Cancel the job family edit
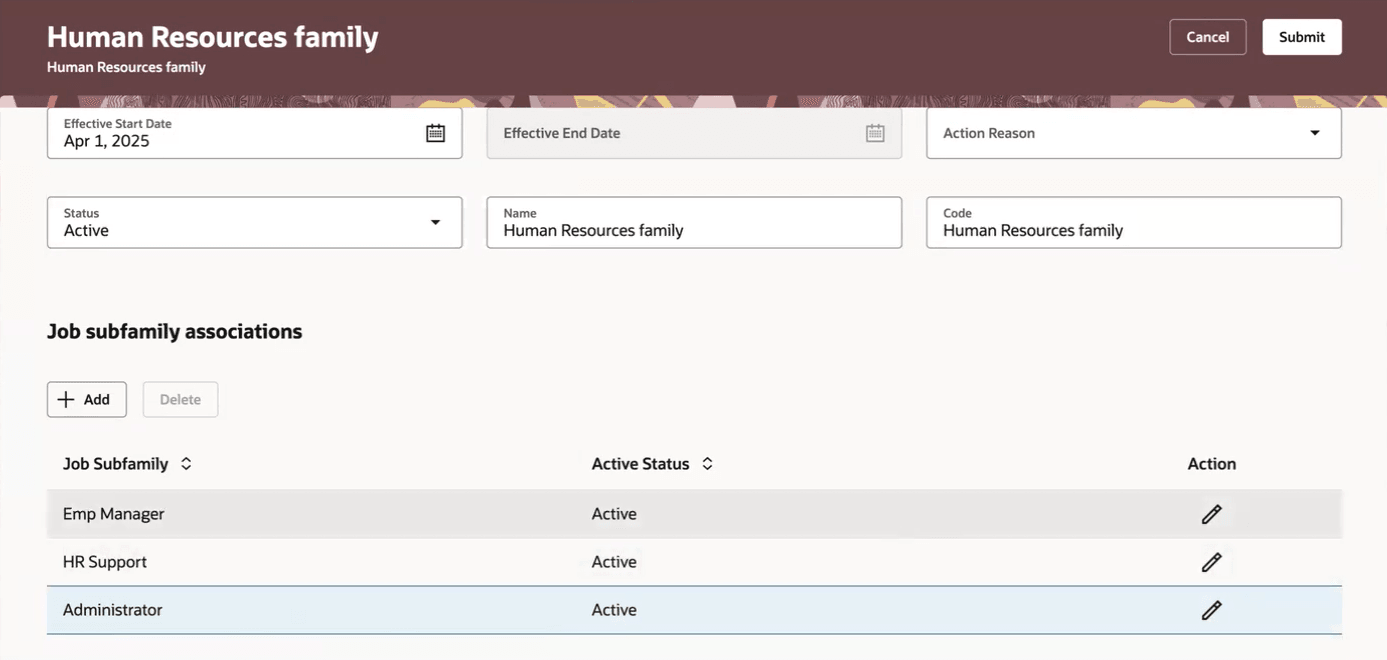This screenshot has width=1387, height=660. pos(1208,37)
